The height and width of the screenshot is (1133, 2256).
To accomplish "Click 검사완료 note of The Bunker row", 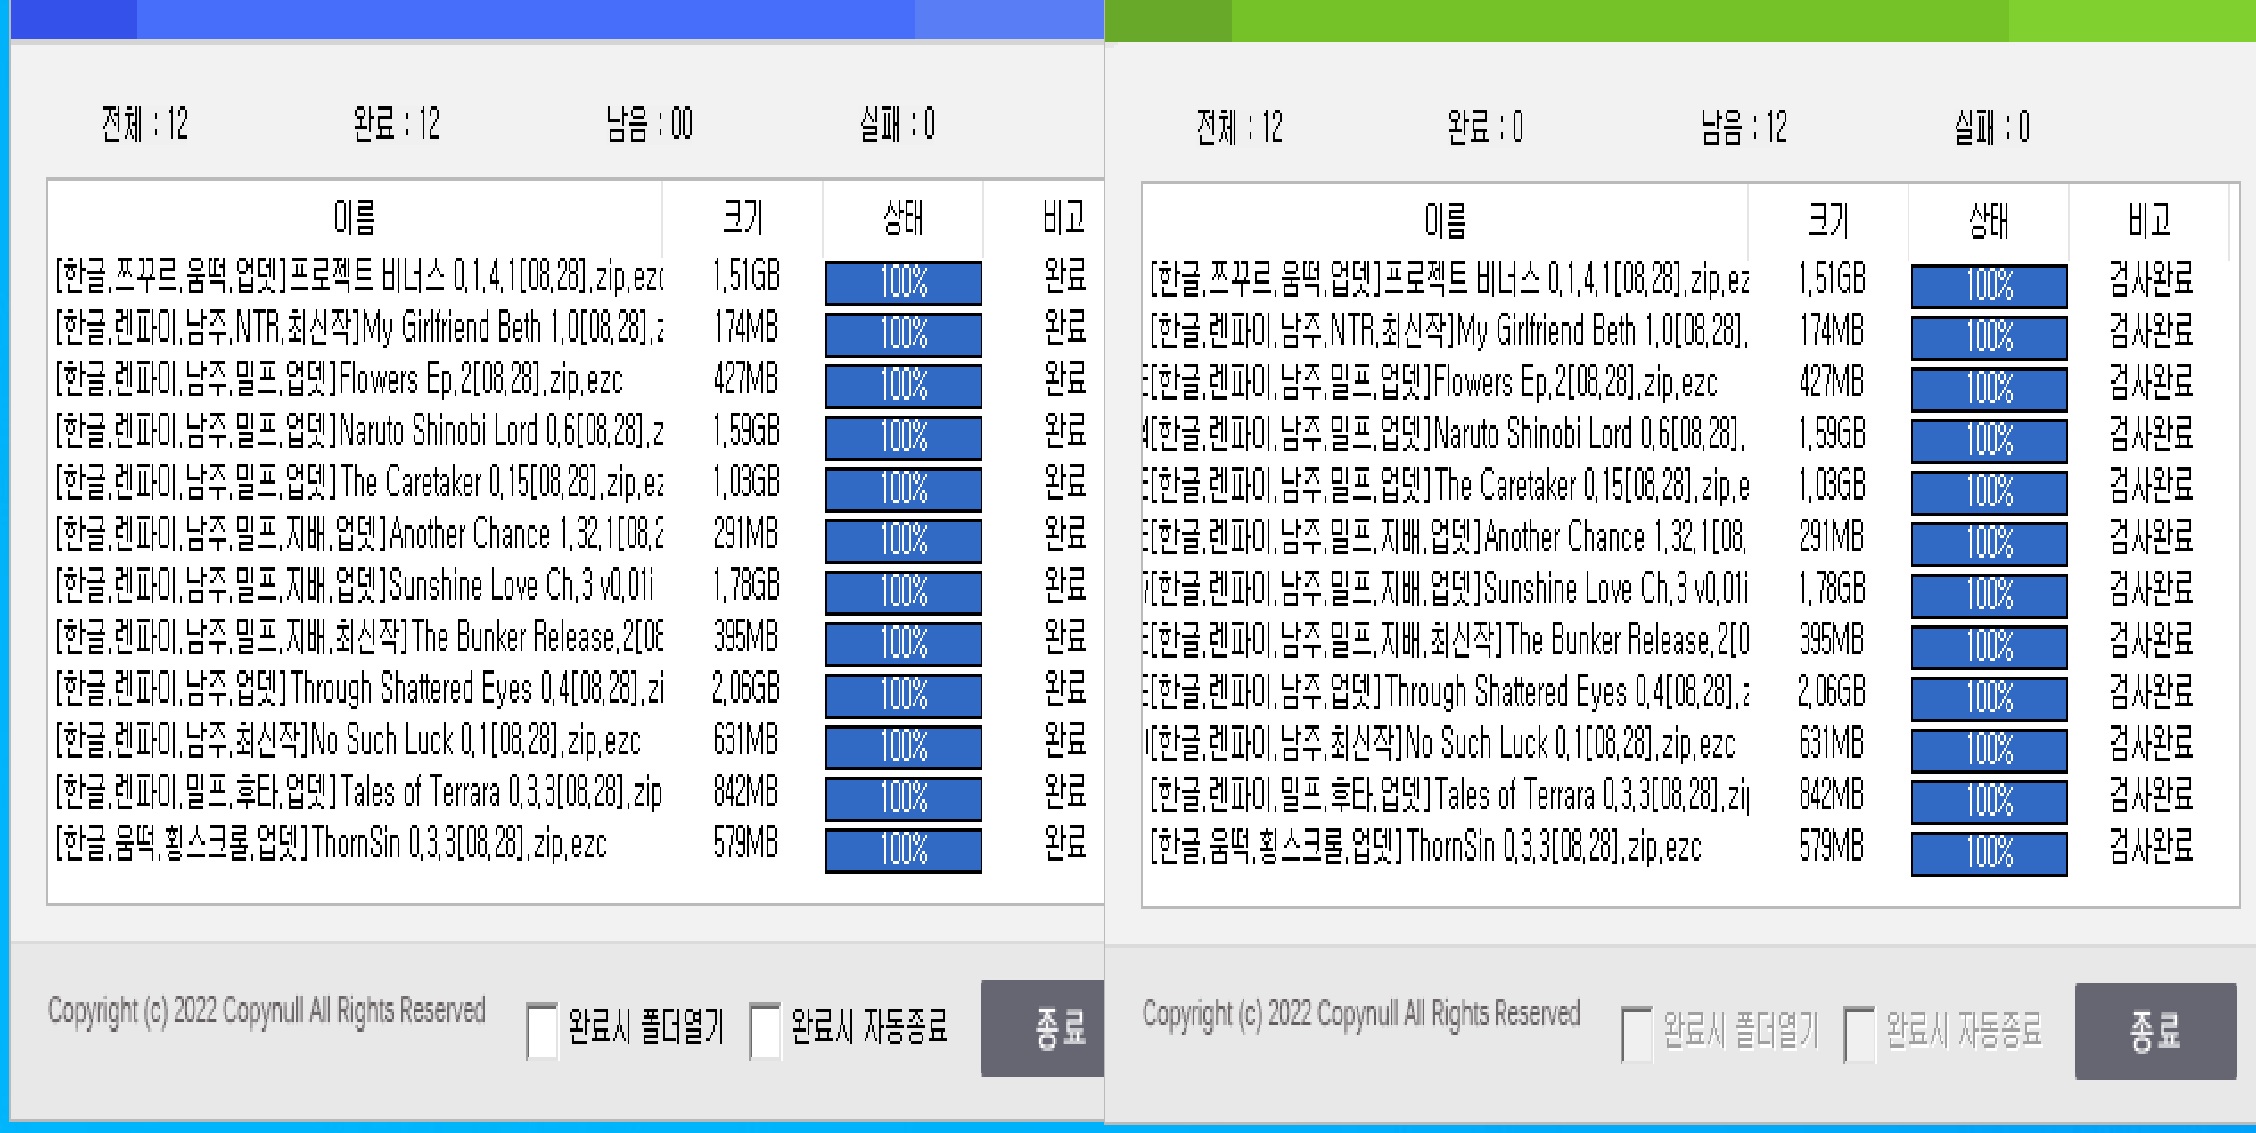I will click(x=2151, y=641).
